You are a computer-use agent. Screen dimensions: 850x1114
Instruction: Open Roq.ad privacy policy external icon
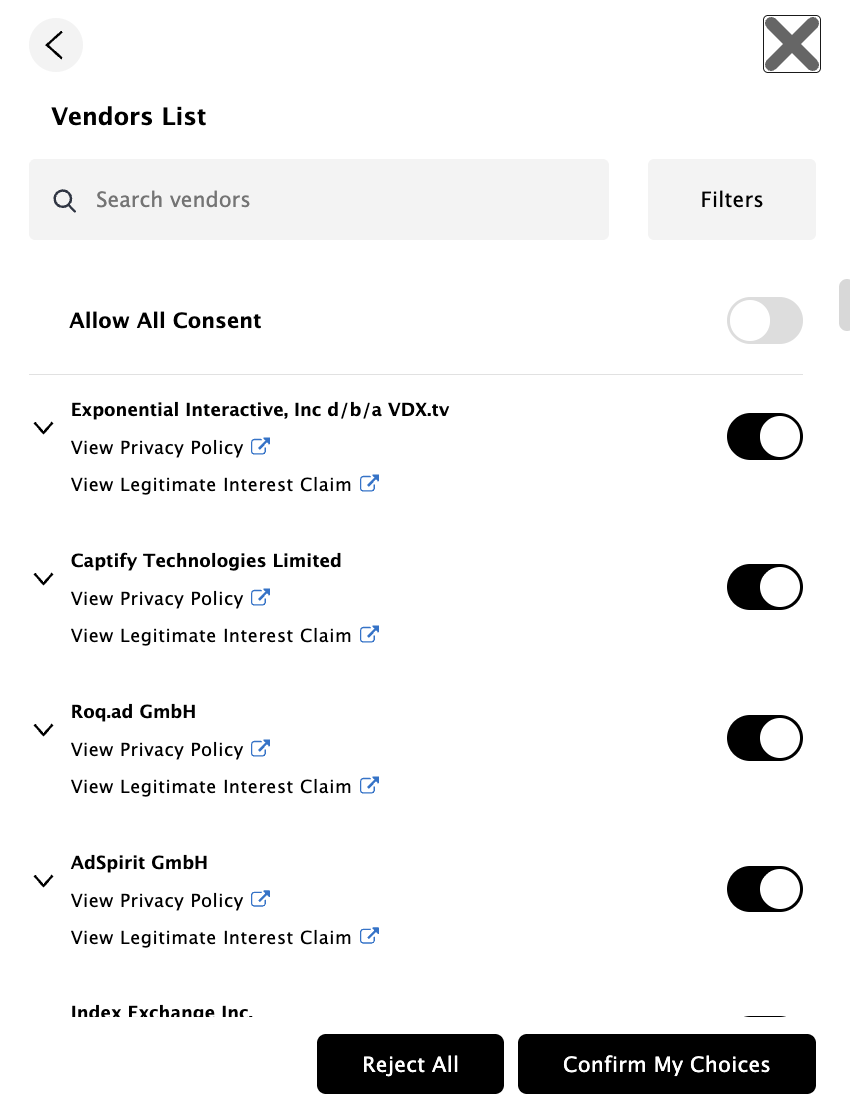pyautogui.click(x=260, y=749)
